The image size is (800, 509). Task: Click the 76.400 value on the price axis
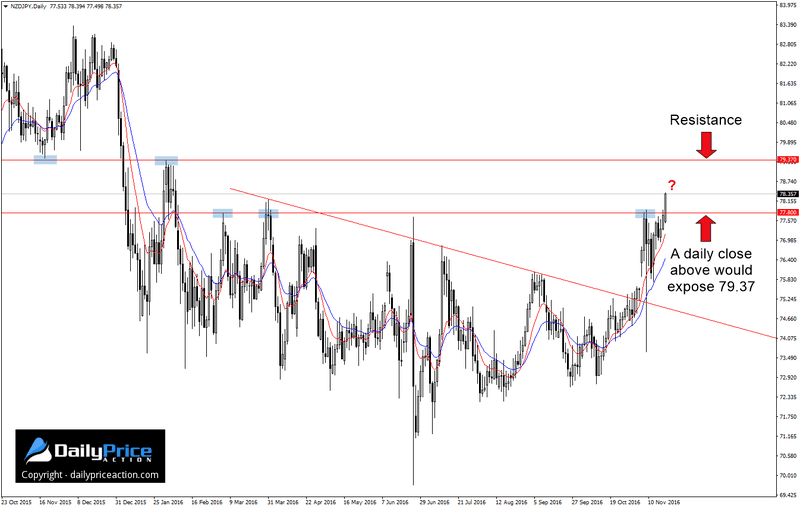tap(788, 260)
